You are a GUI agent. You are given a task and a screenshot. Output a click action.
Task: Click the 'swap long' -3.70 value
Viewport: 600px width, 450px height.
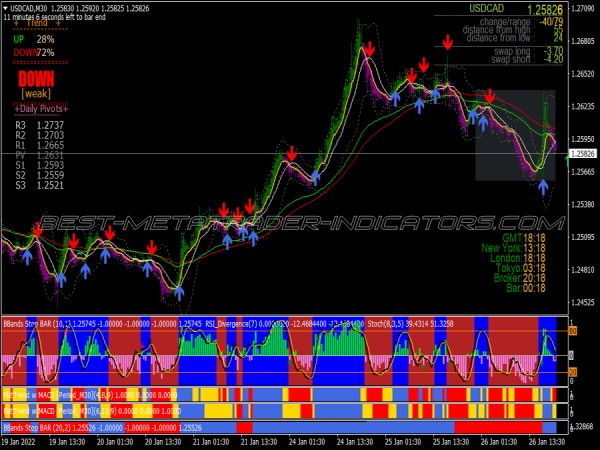click(554, 51)
